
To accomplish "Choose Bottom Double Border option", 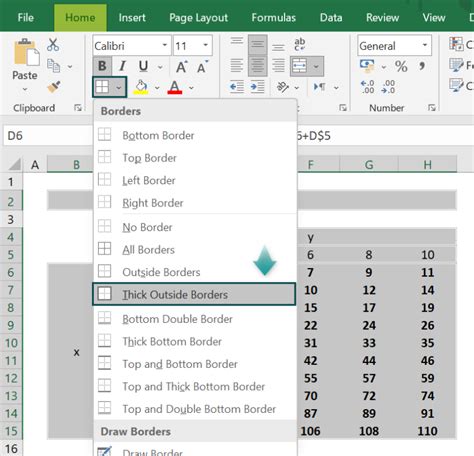I will (x=194, y=319).
